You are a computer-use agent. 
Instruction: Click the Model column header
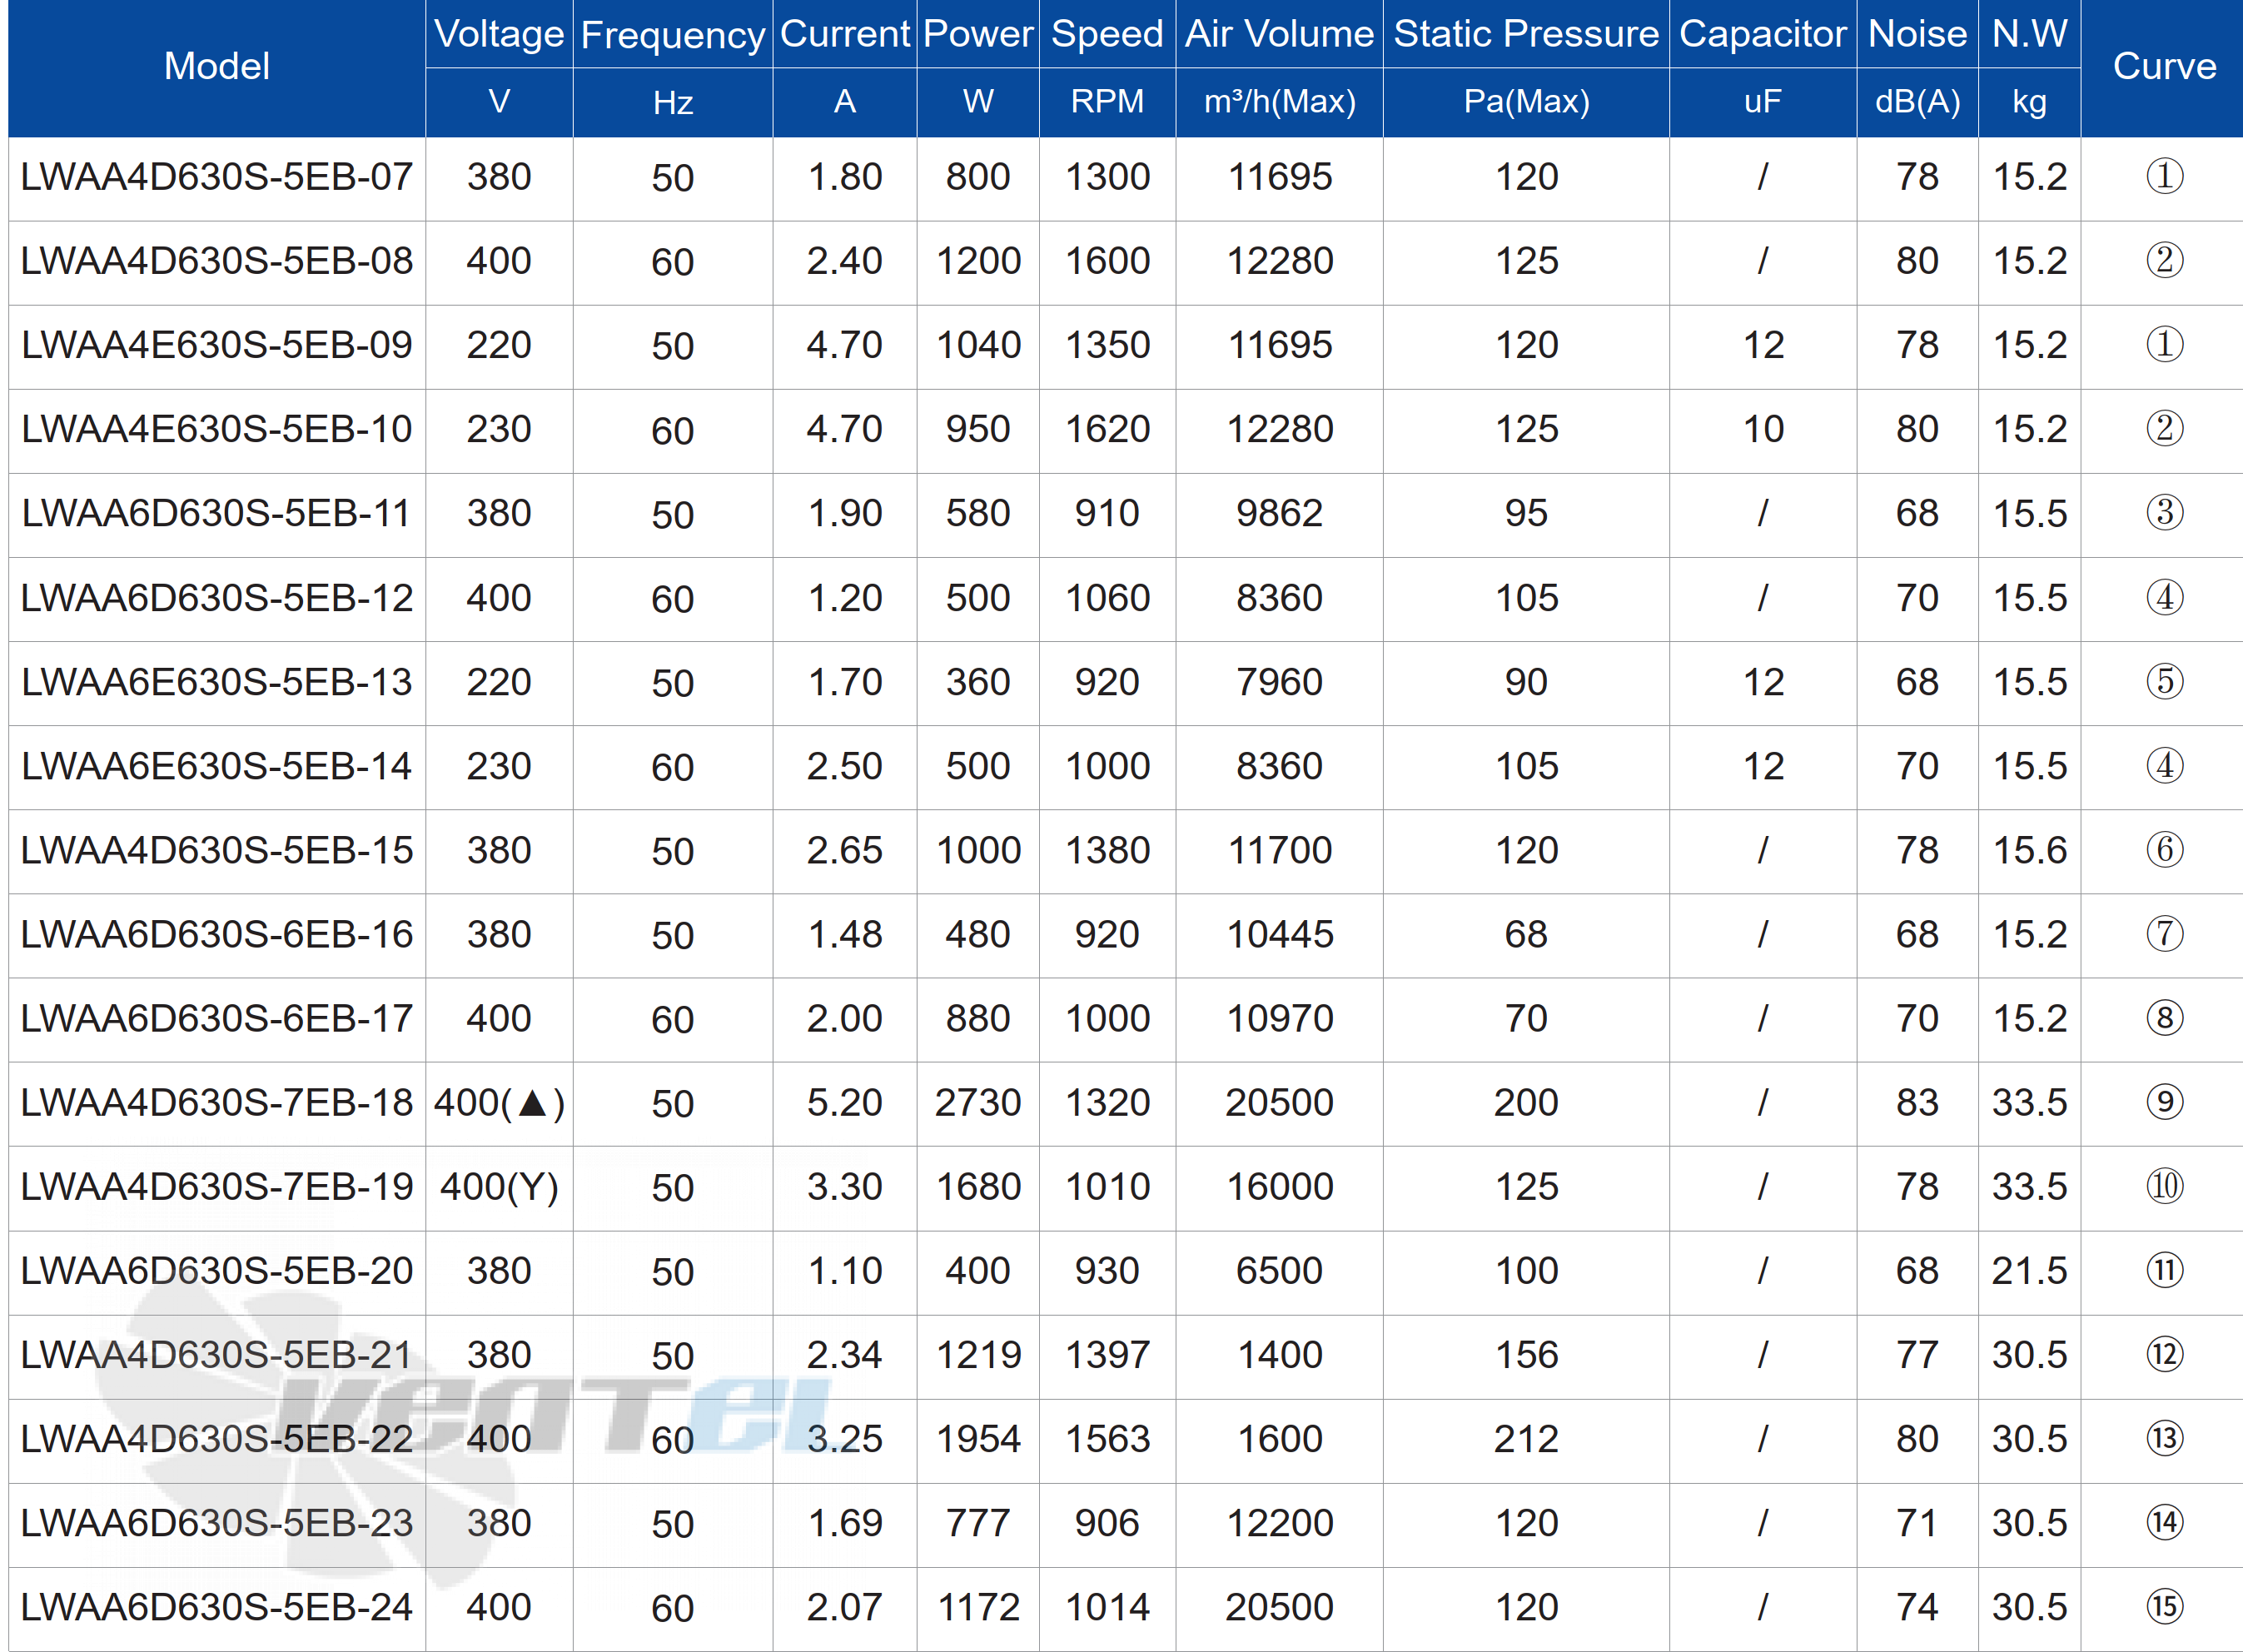click(x=217, y=66)
